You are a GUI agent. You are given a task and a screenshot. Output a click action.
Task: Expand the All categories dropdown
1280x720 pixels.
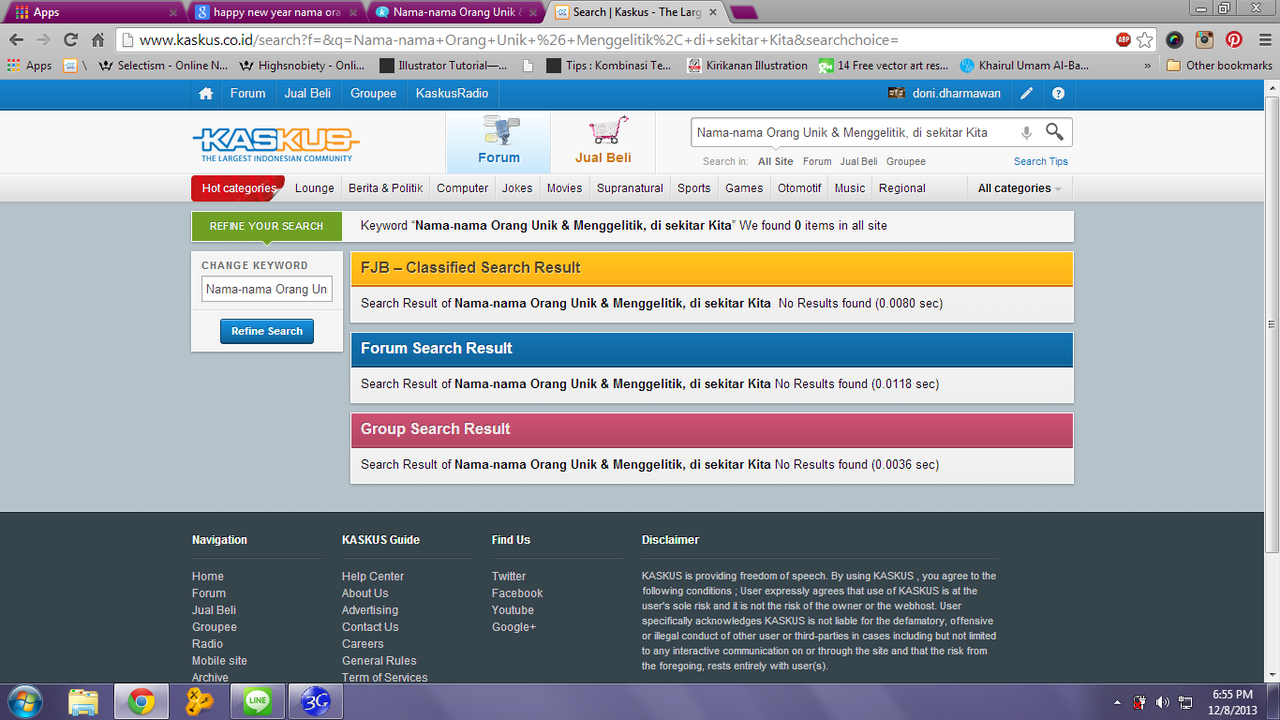(1019, 188)
